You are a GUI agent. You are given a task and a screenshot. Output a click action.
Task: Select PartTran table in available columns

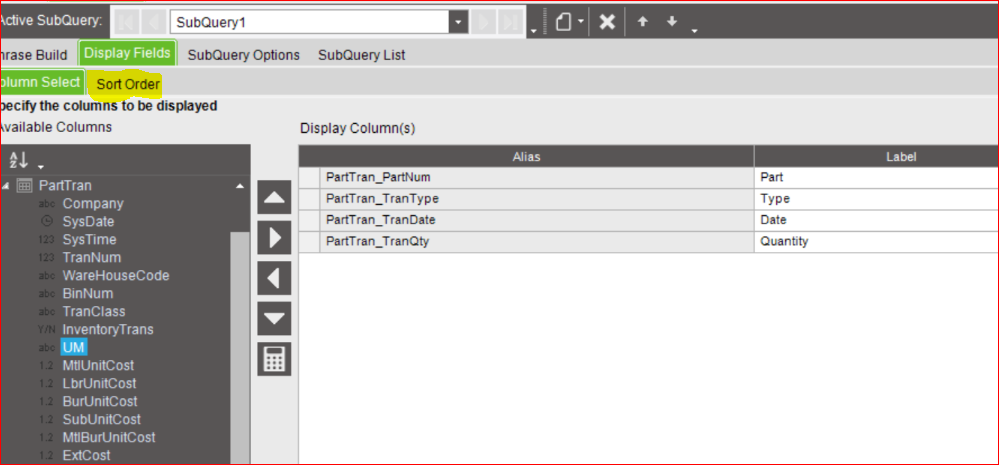click(x=65, y=186)
